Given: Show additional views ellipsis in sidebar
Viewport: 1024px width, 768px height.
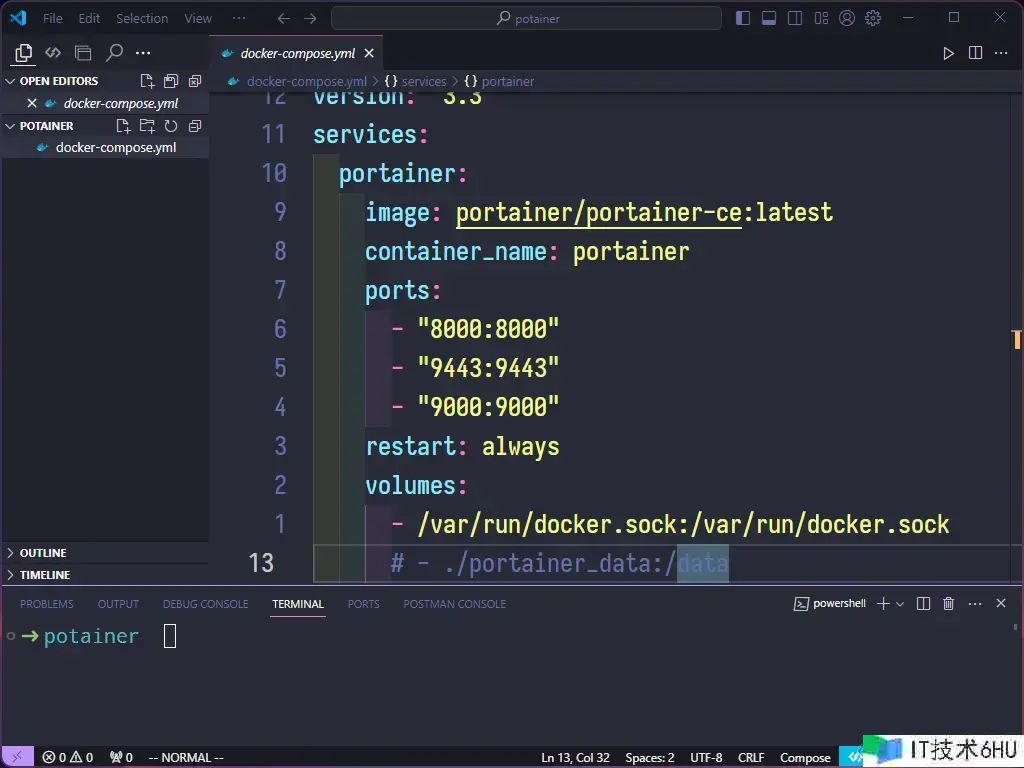Looking at the screenshot, I should pos(143,53).
